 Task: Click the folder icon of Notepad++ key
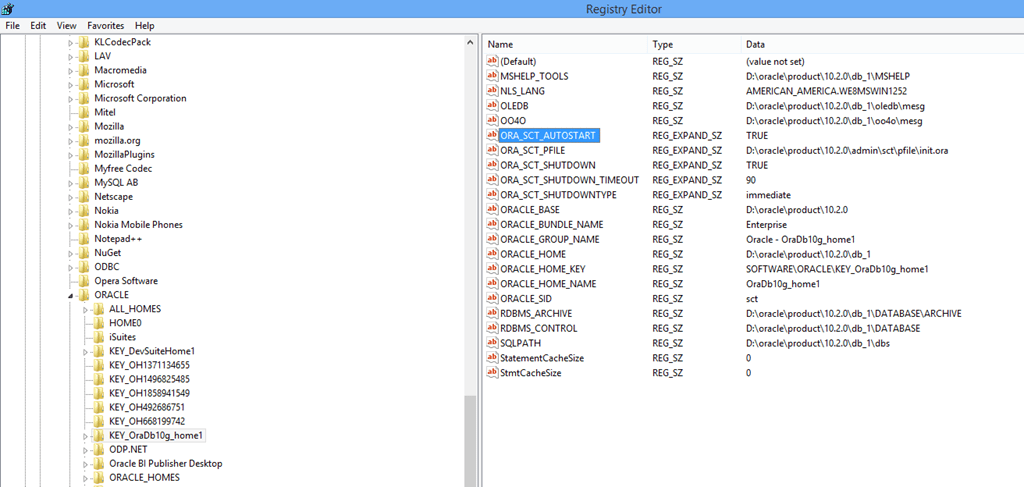[x=84, y=239]
